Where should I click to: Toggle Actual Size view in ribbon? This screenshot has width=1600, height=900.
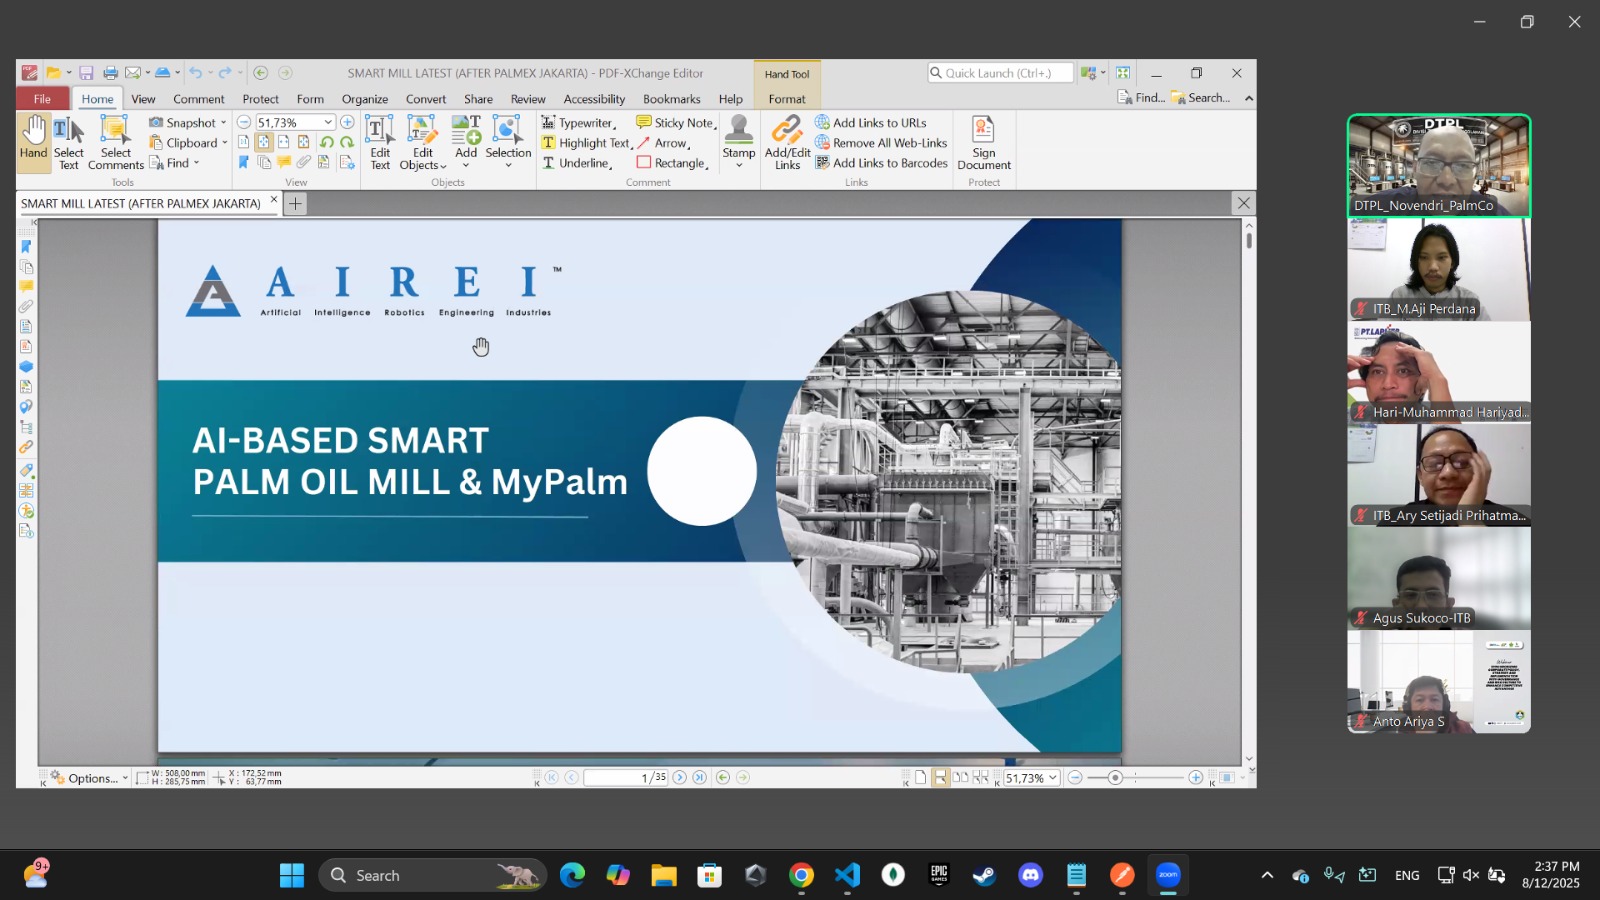(x=243, y=142)
